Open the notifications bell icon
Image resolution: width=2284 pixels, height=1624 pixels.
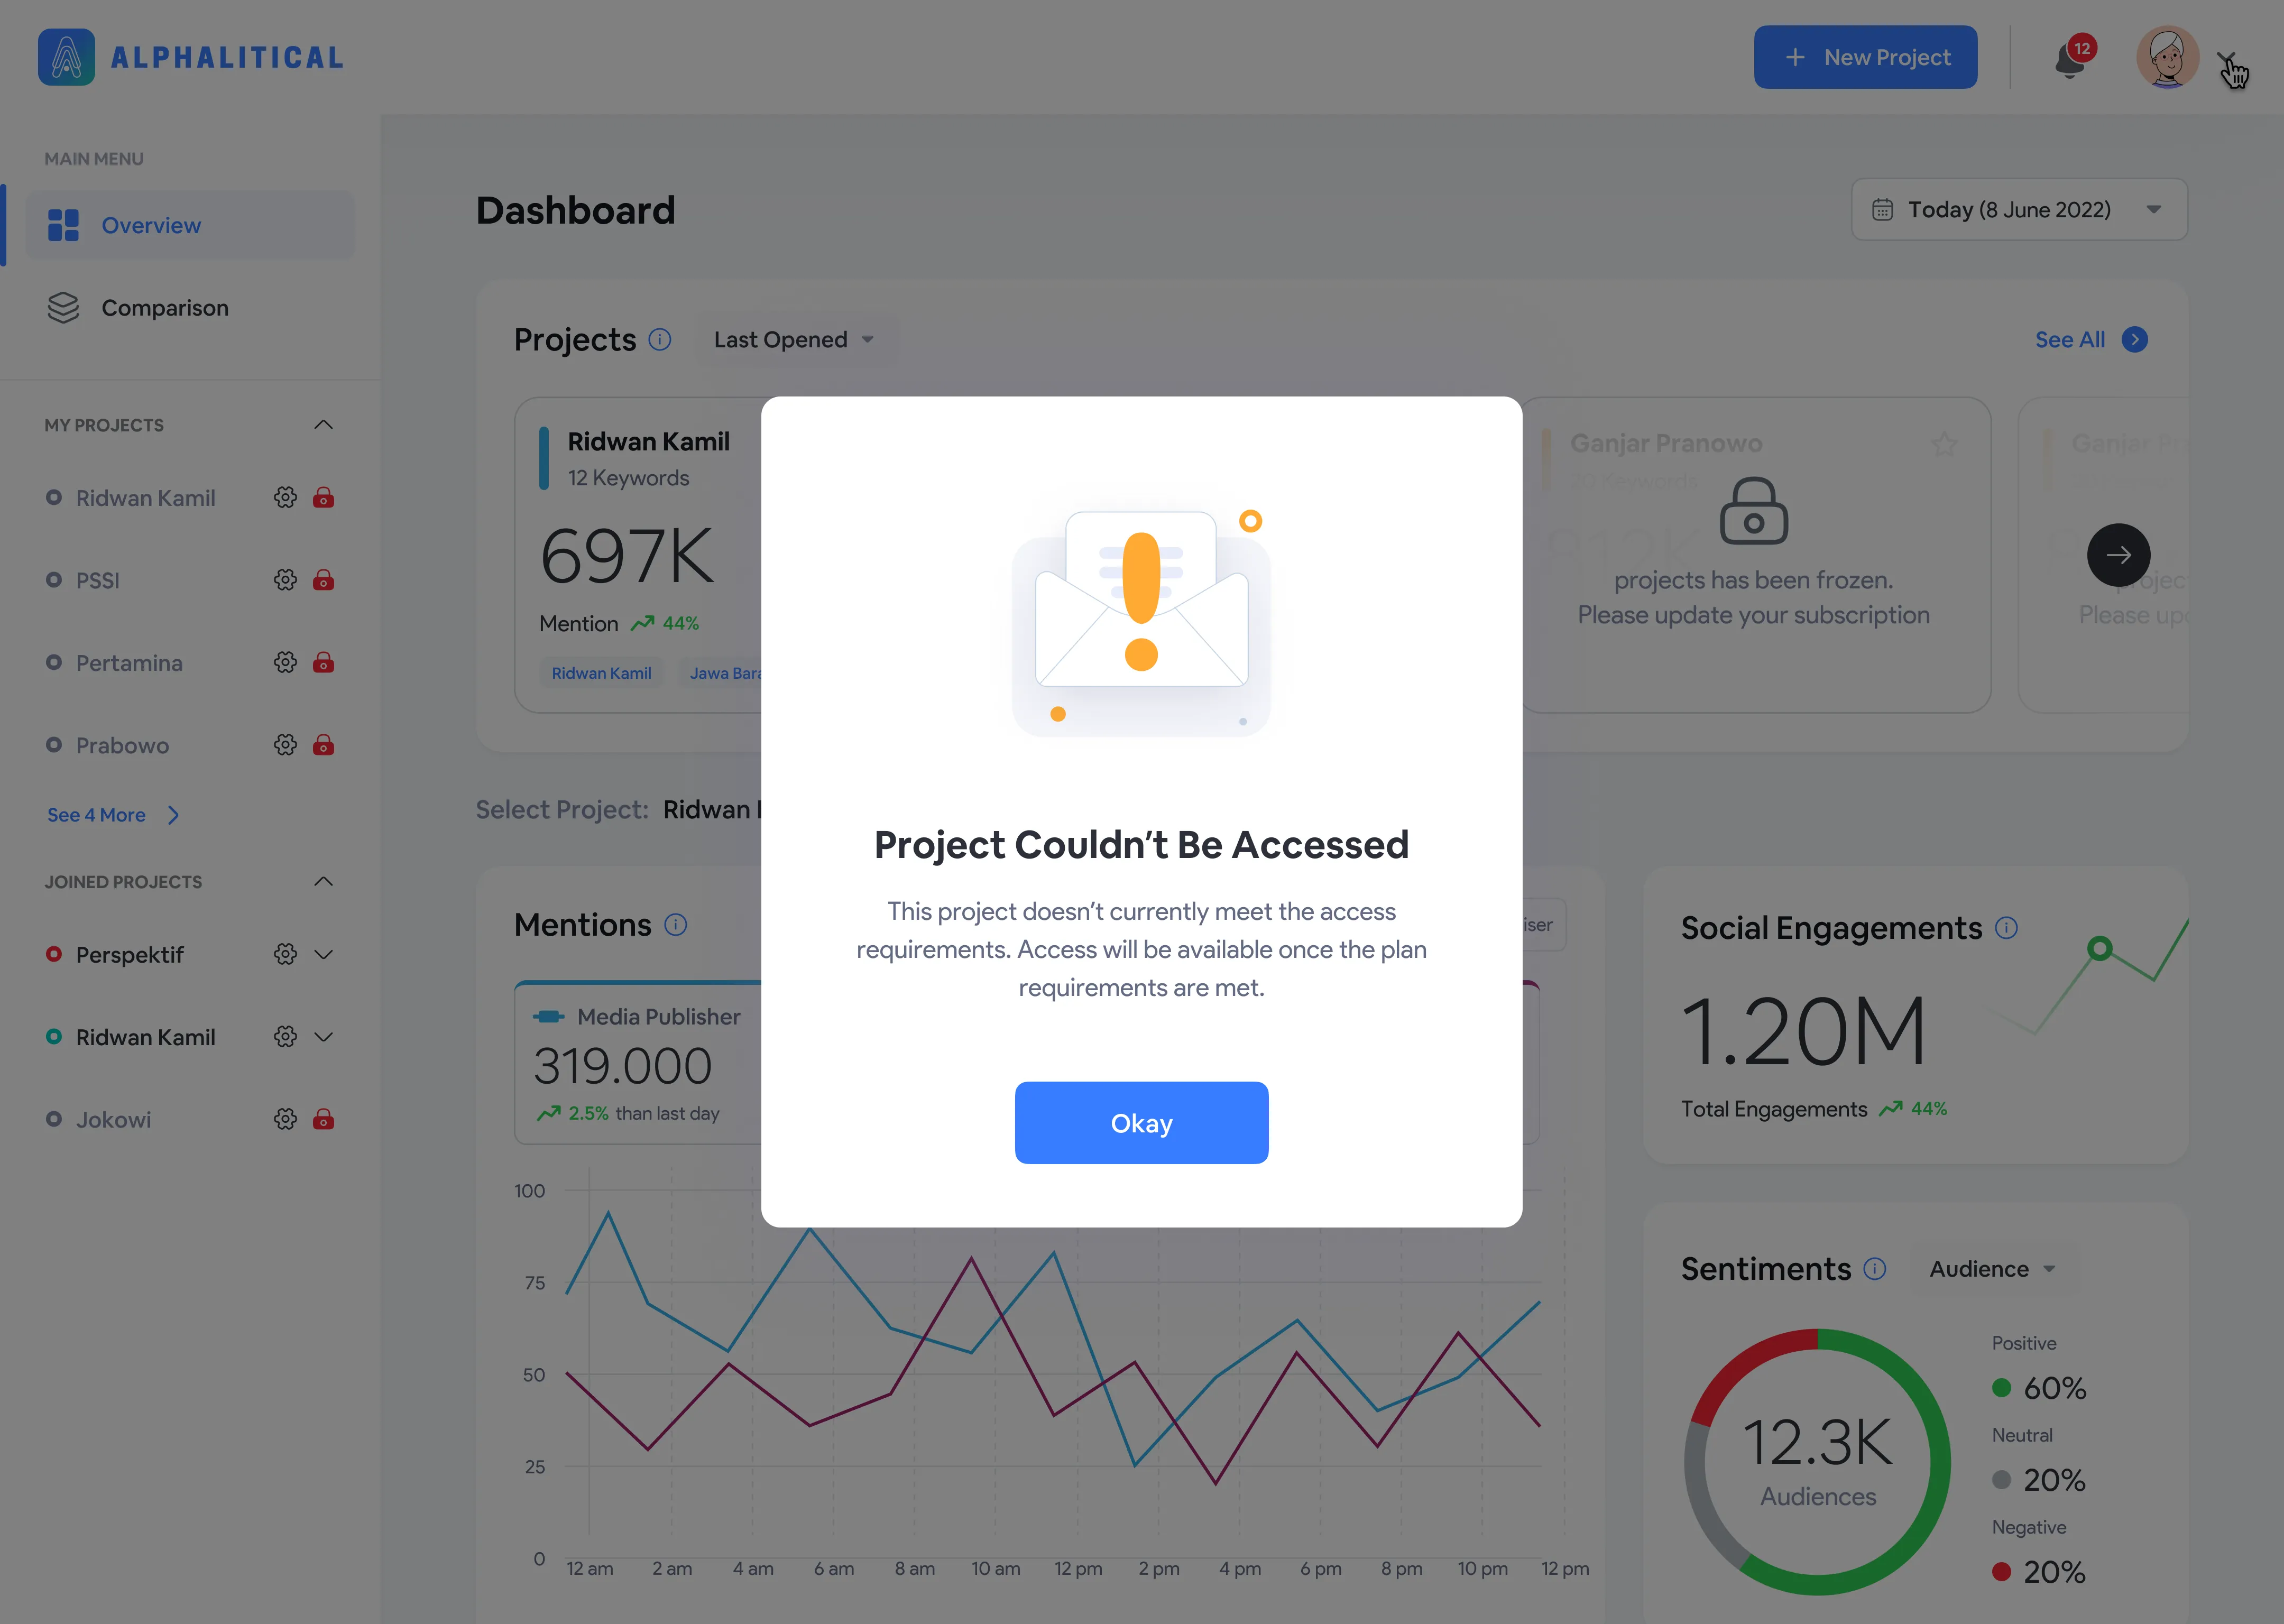pyautogui.click(x=2069, y=60)
